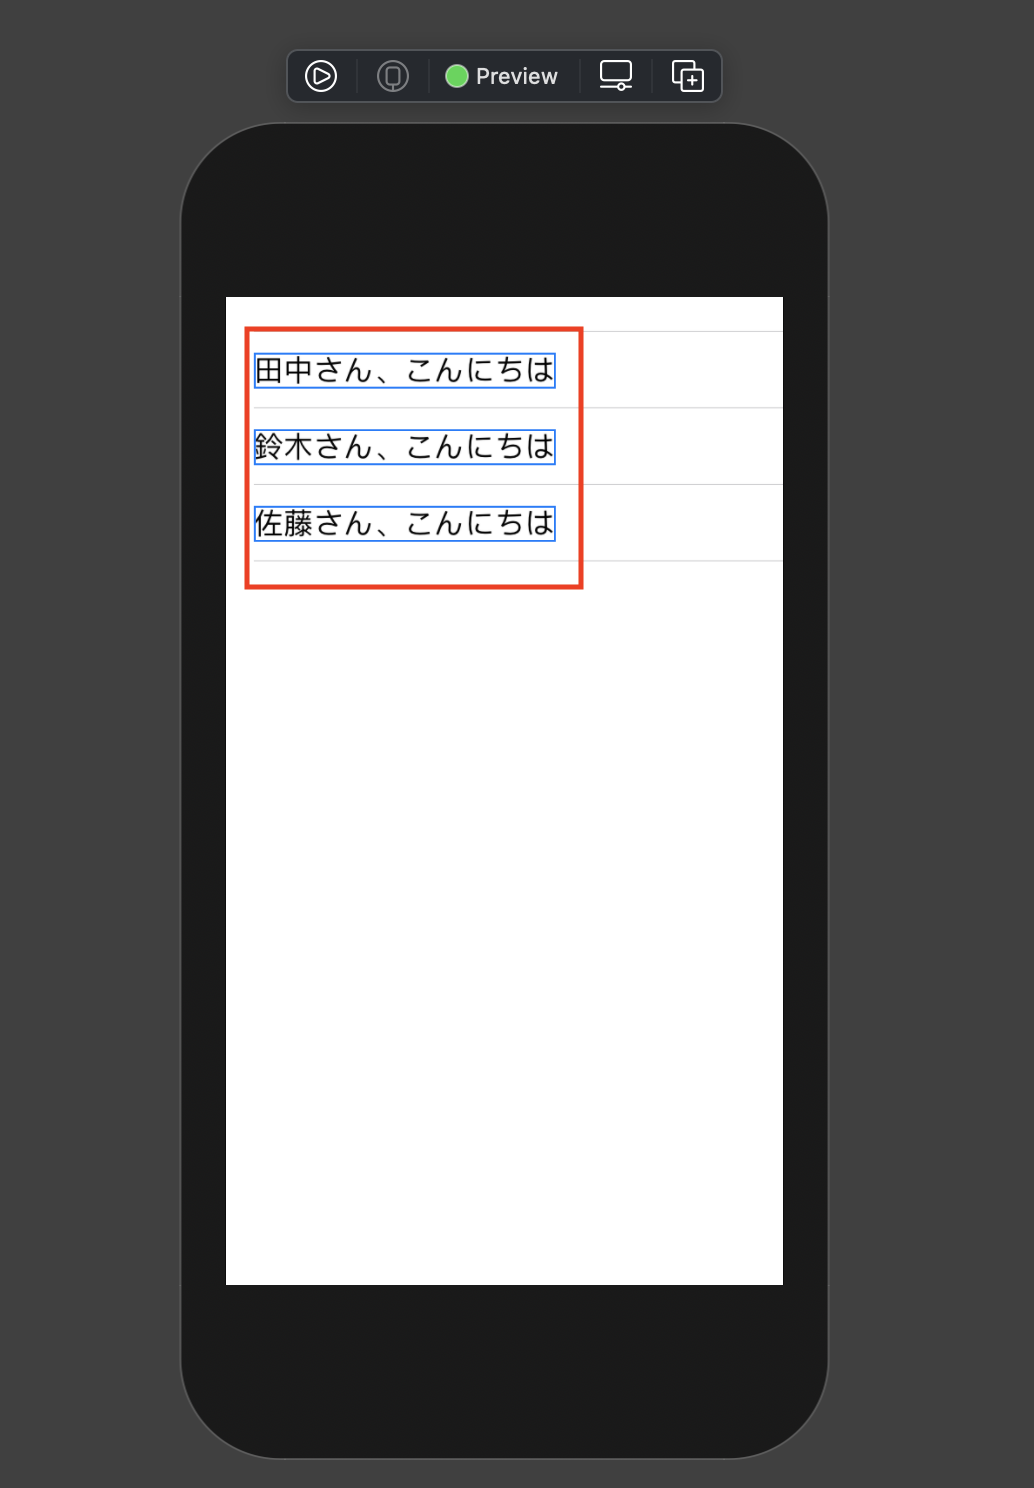This screenshot has width=1034, height=1488.
Task: Select the 佐藤さん、こんにちは text
Action: pos(405,523)
